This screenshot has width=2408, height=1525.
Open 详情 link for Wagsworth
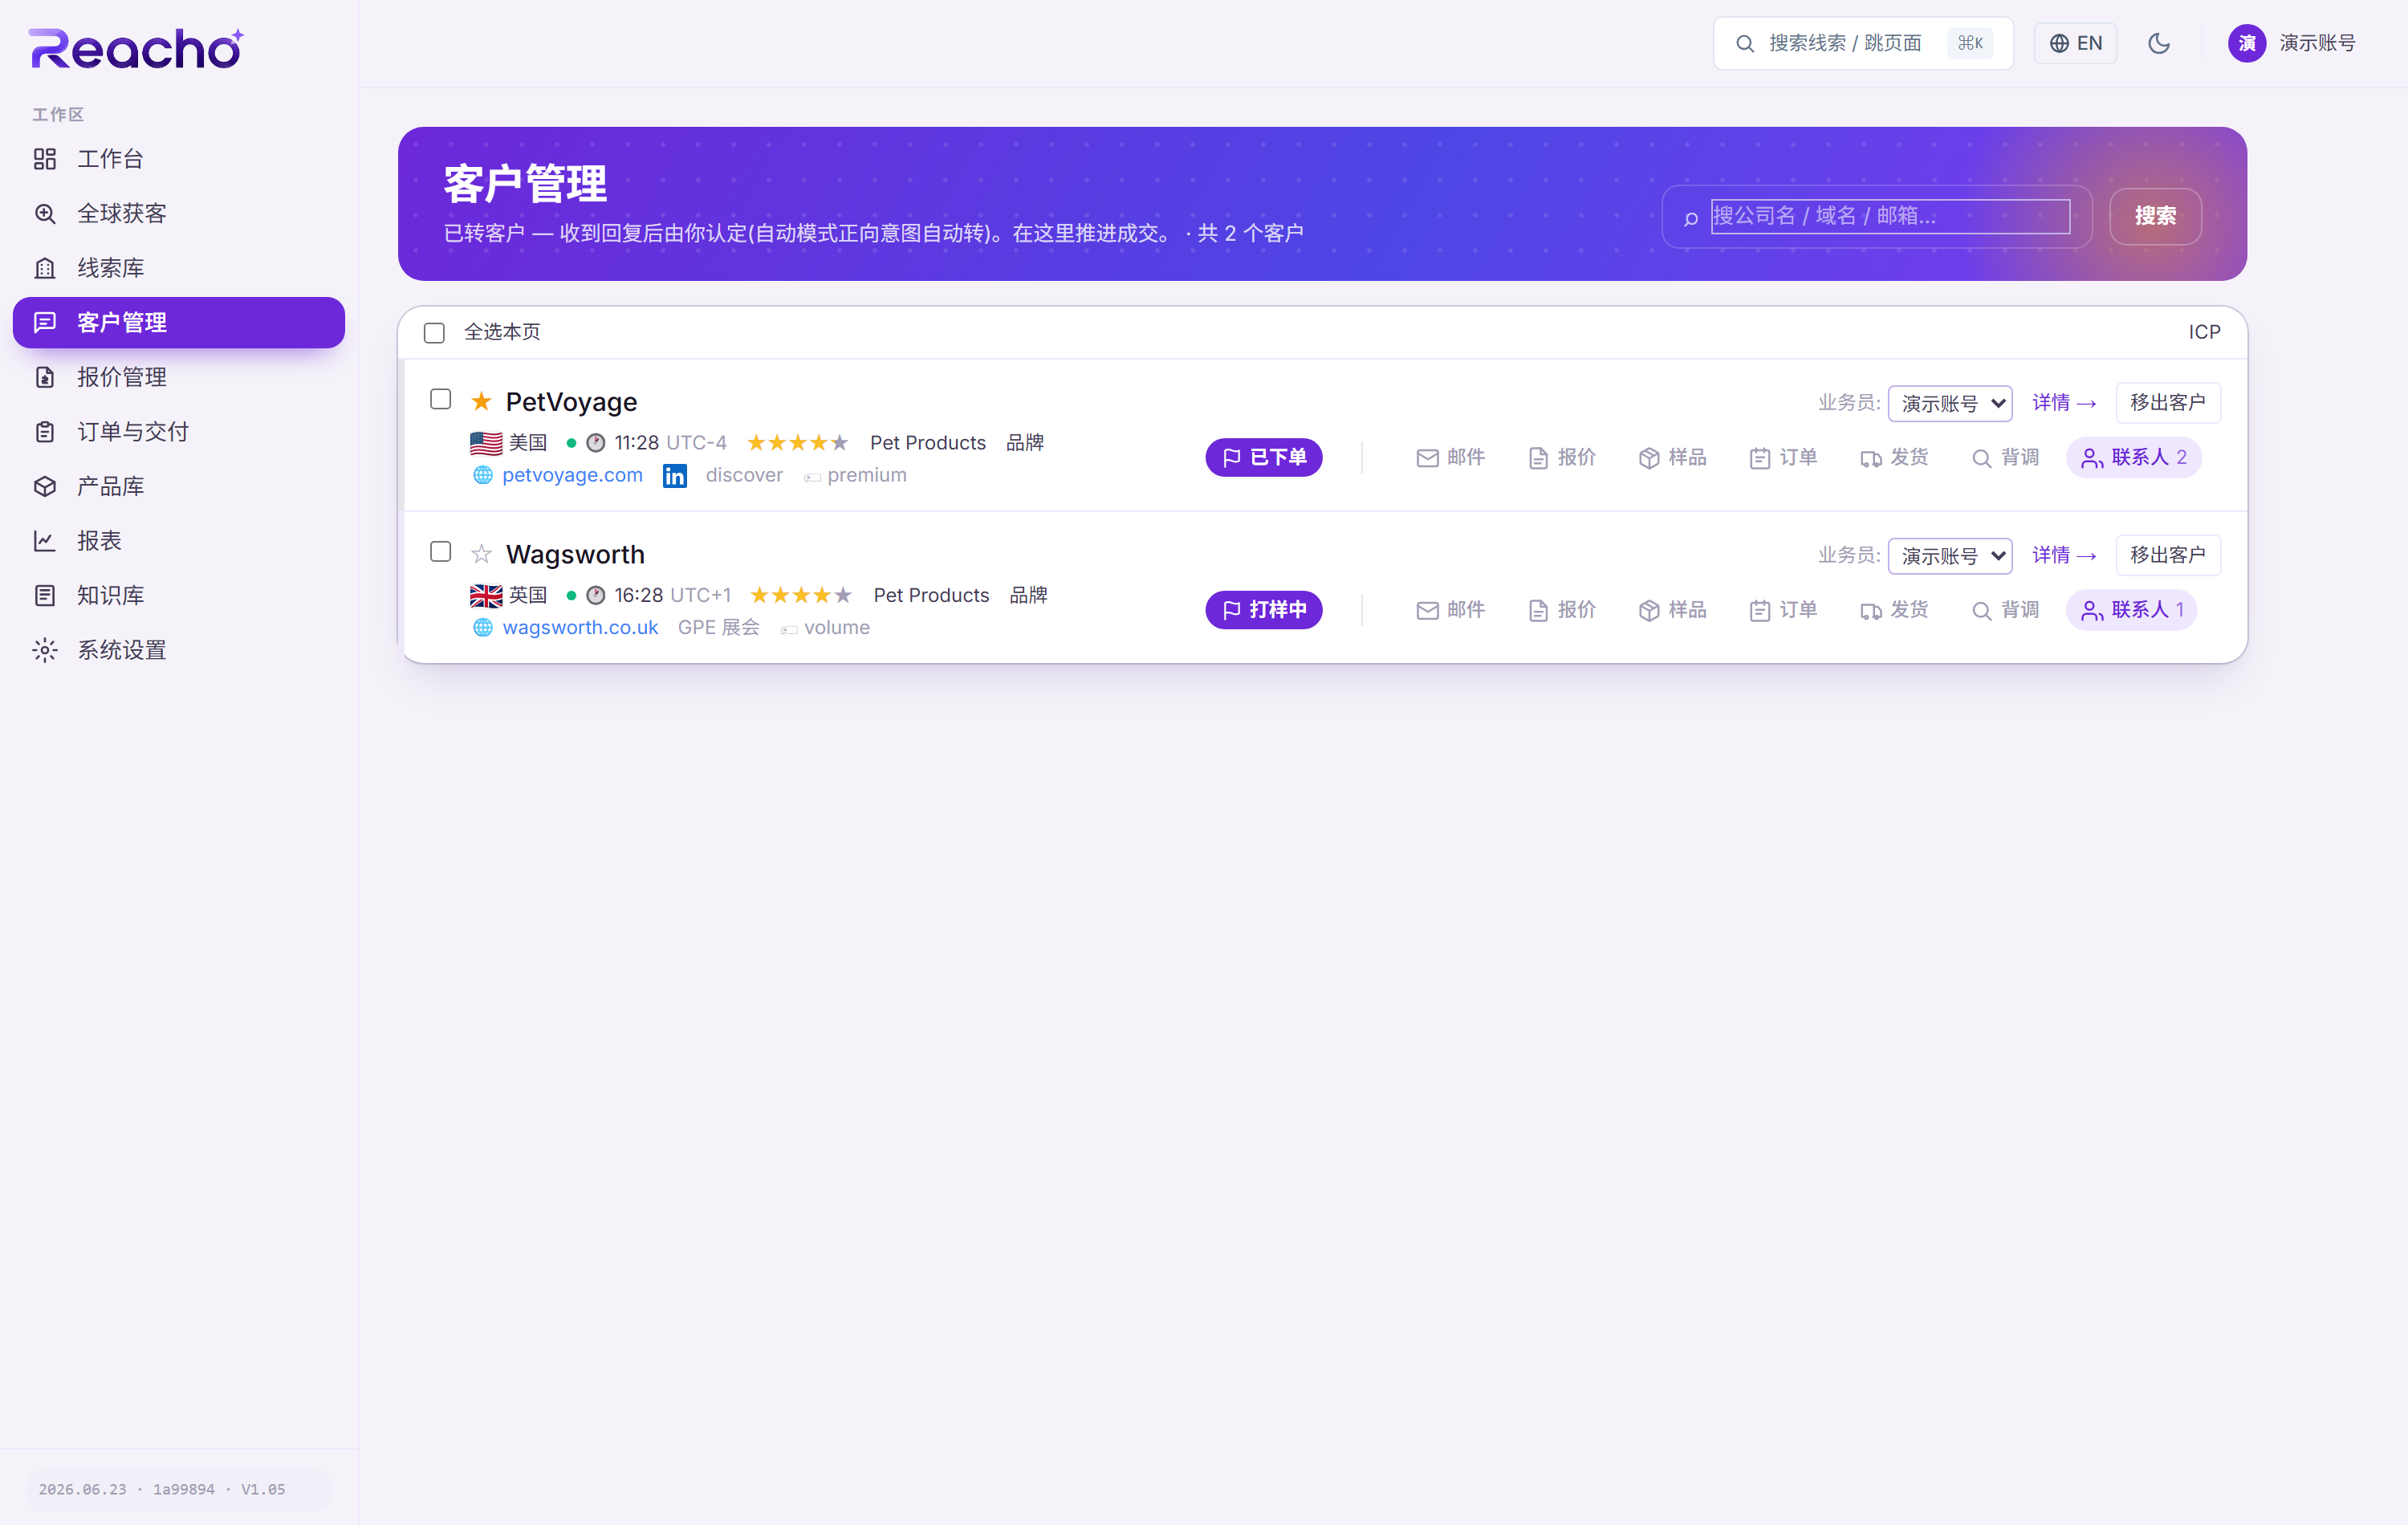[2064, 555]
